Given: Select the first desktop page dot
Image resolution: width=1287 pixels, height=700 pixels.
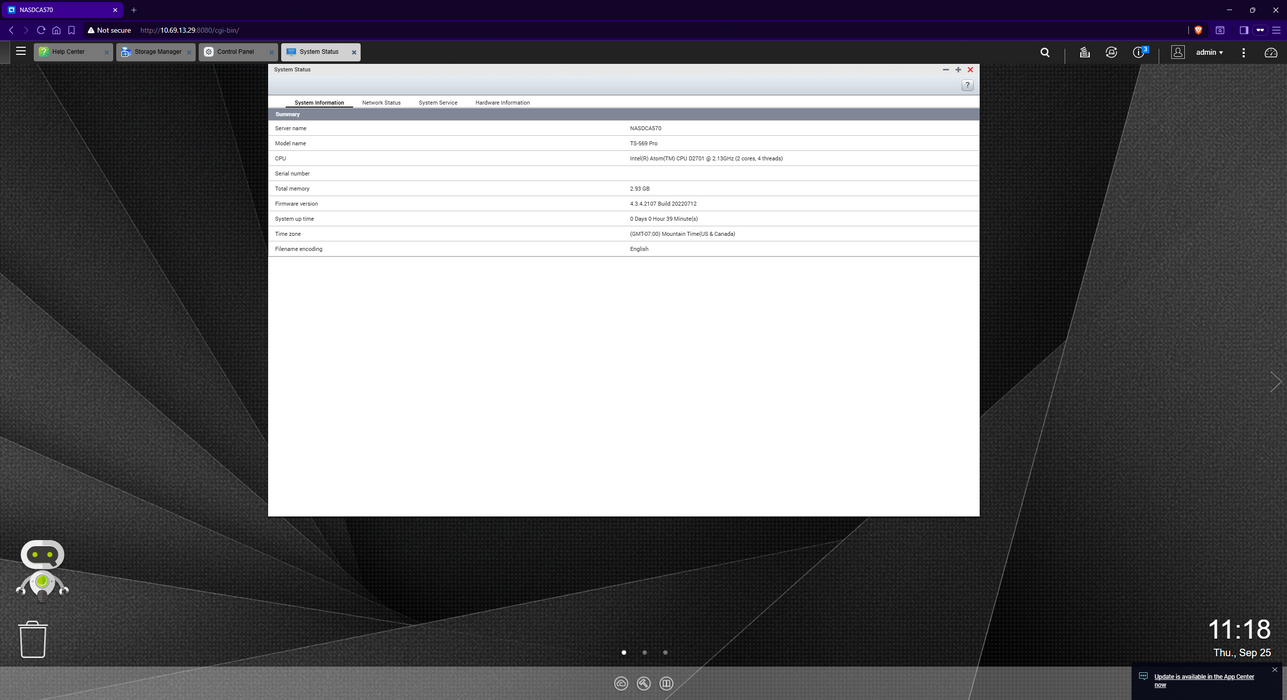Looking at the screenshot, I should [x=624, y=652].
